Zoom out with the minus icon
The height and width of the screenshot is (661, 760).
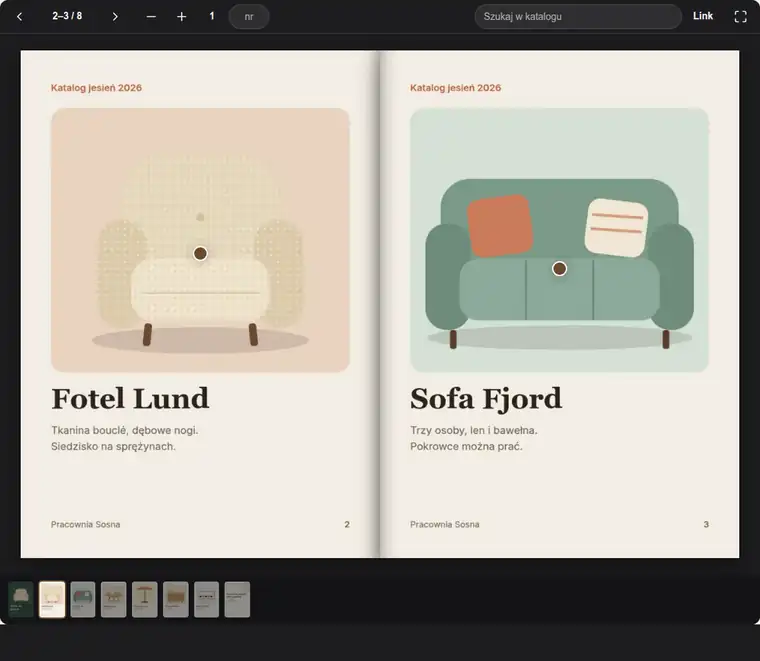(151, 16)
